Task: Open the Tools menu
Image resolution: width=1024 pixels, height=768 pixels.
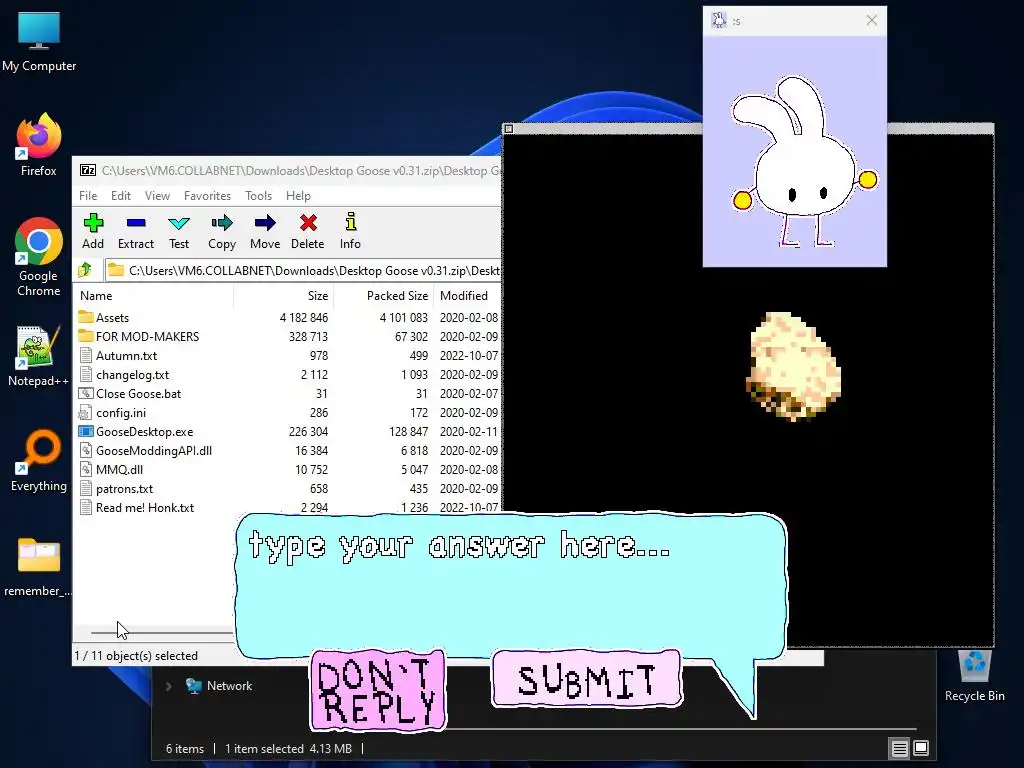Action: [258, 195]
